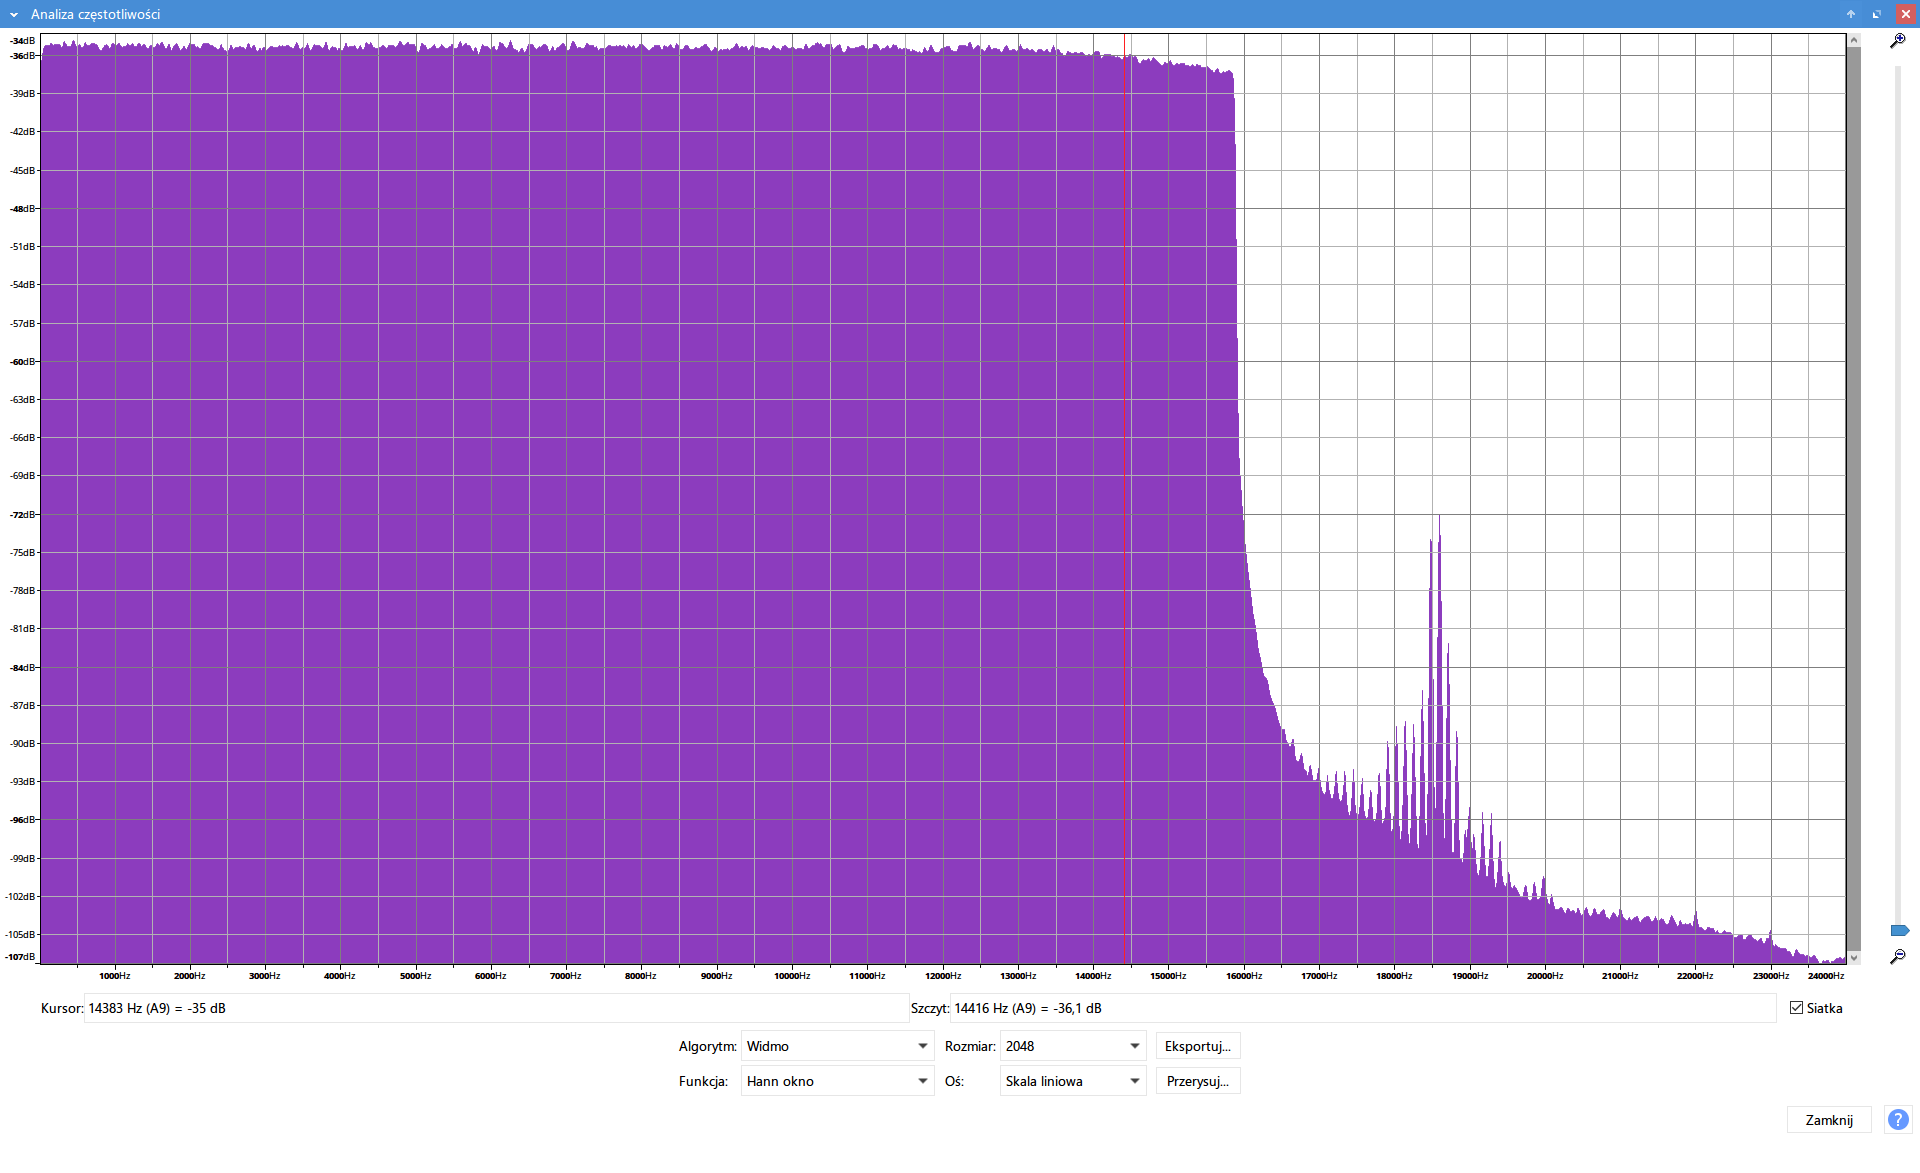Click the Kursor readout field
The height and width of the screenshot is (1173, 1920).
(x=495, y=1008)
